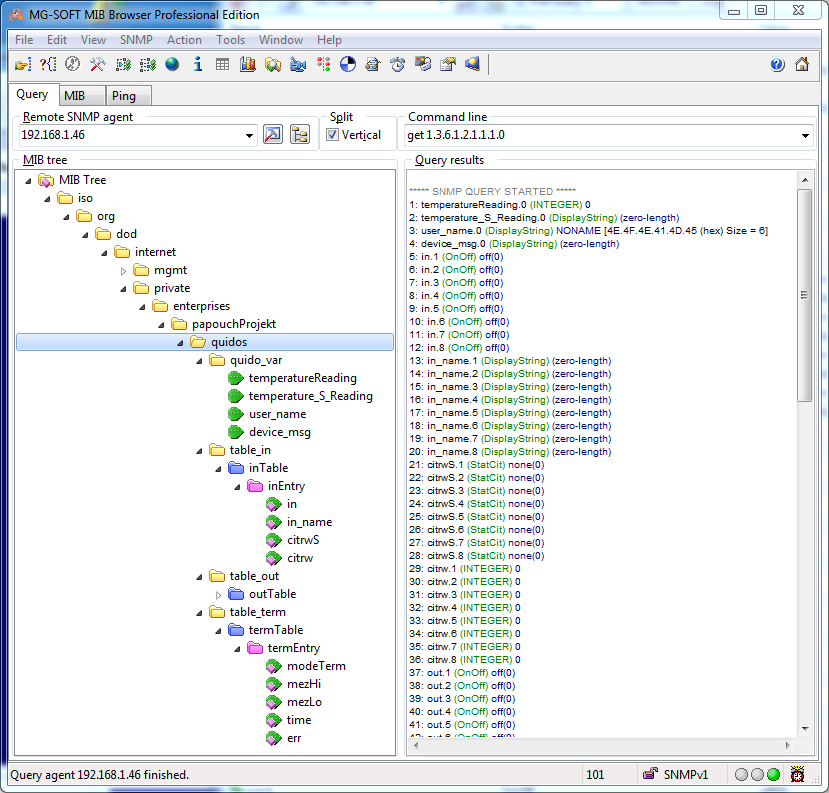The height and width of the screenshot is (793, 829).
Task: Click the horizontal scrollbar right arrow in results
Action: click(x=788, y=745)
